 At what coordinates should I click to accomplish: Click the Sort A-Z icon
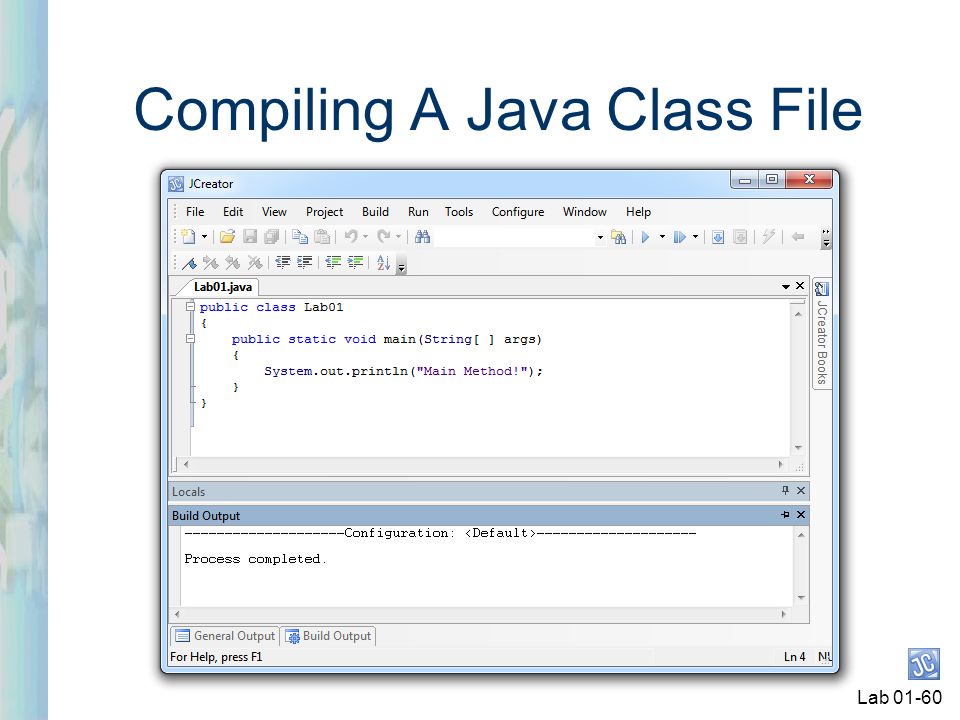pos(383,263)
